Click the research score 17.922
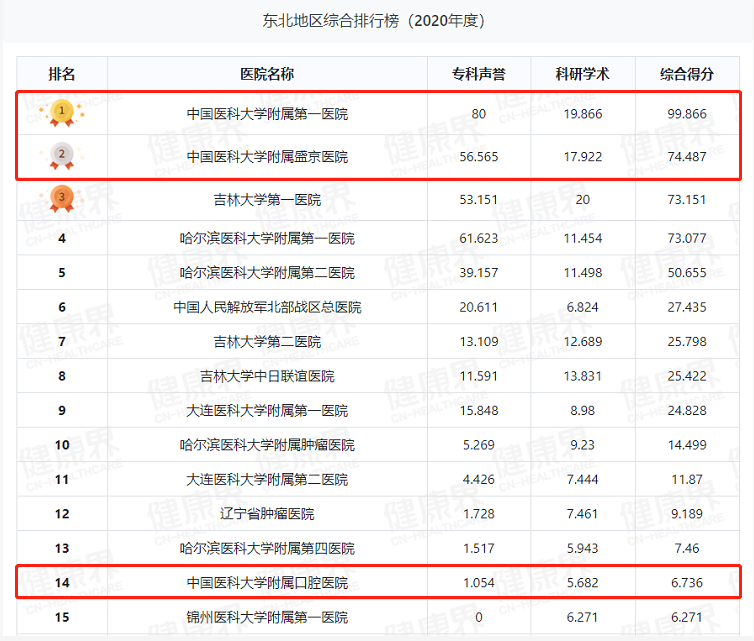754x641 pixels. 583,157
